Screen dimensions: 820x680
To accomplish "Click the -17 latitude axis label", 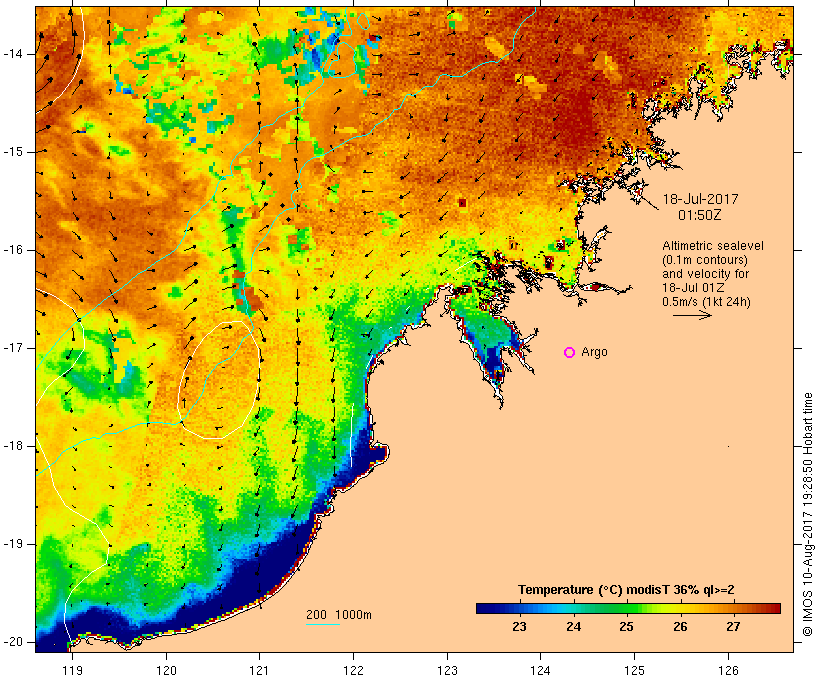I will point(13,348).
